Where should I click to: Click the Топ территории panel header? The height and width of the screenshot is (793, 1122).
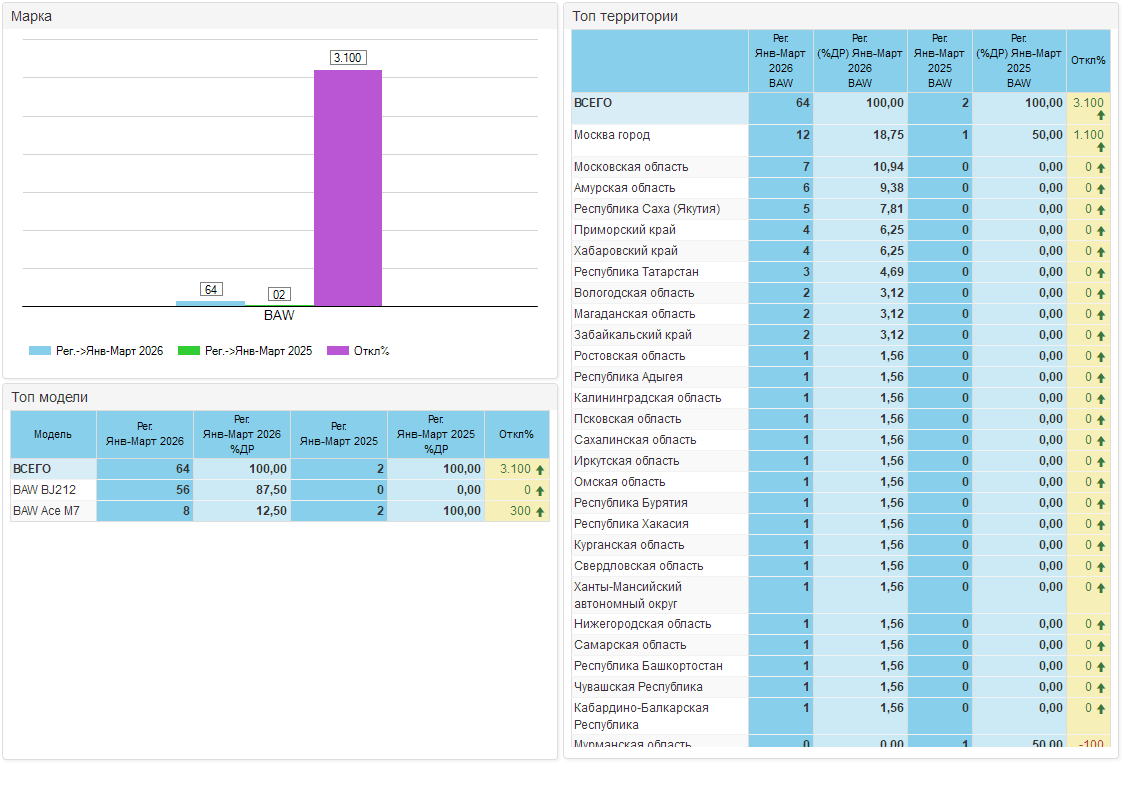pos(626,16)
